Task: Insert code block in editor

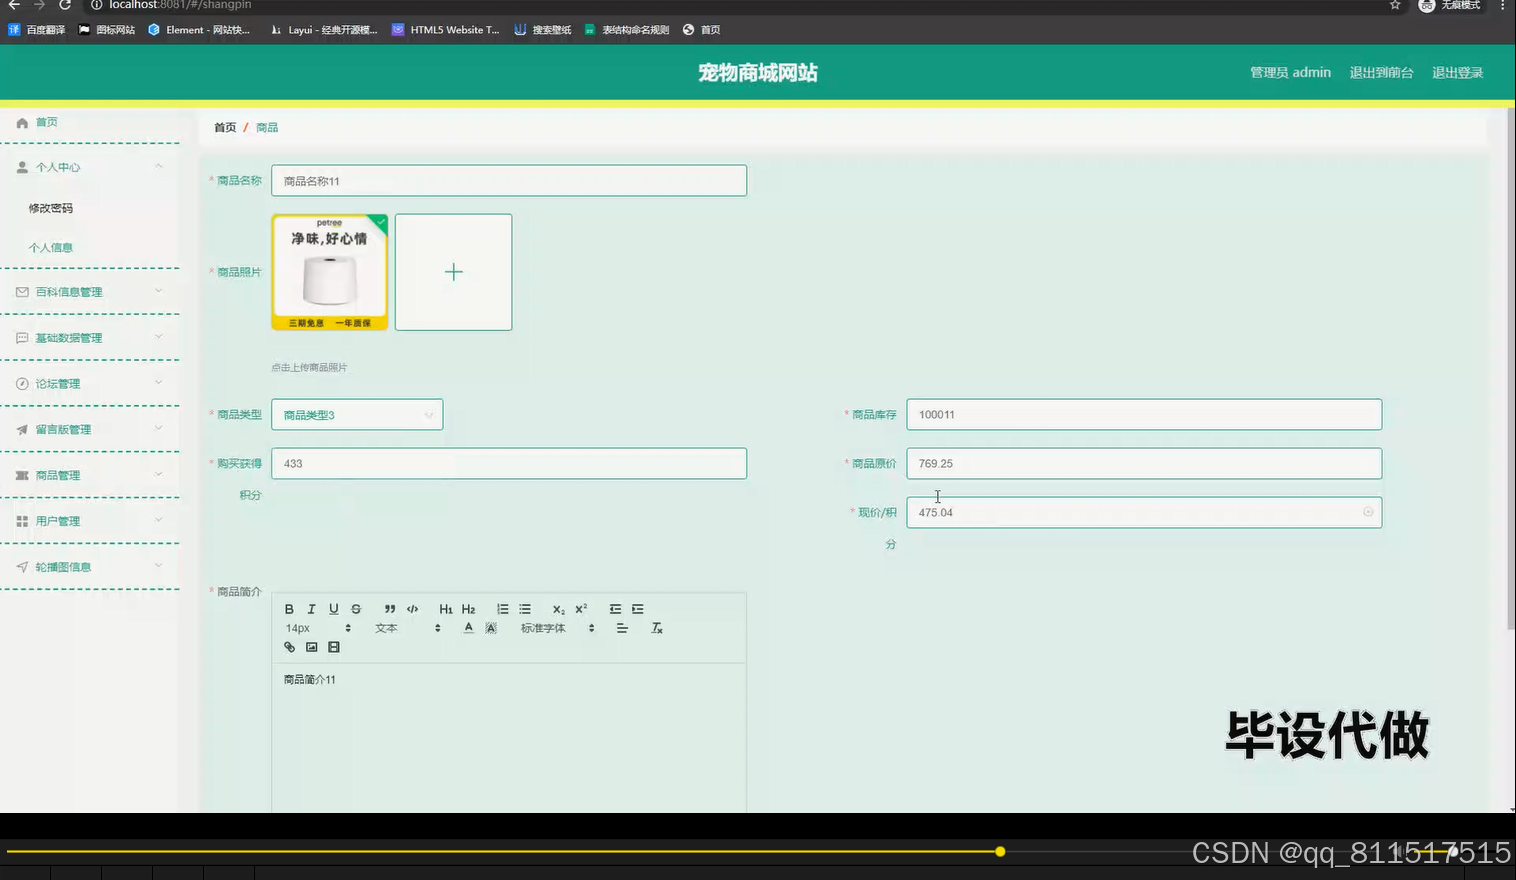Action: (x=412, y=609)
